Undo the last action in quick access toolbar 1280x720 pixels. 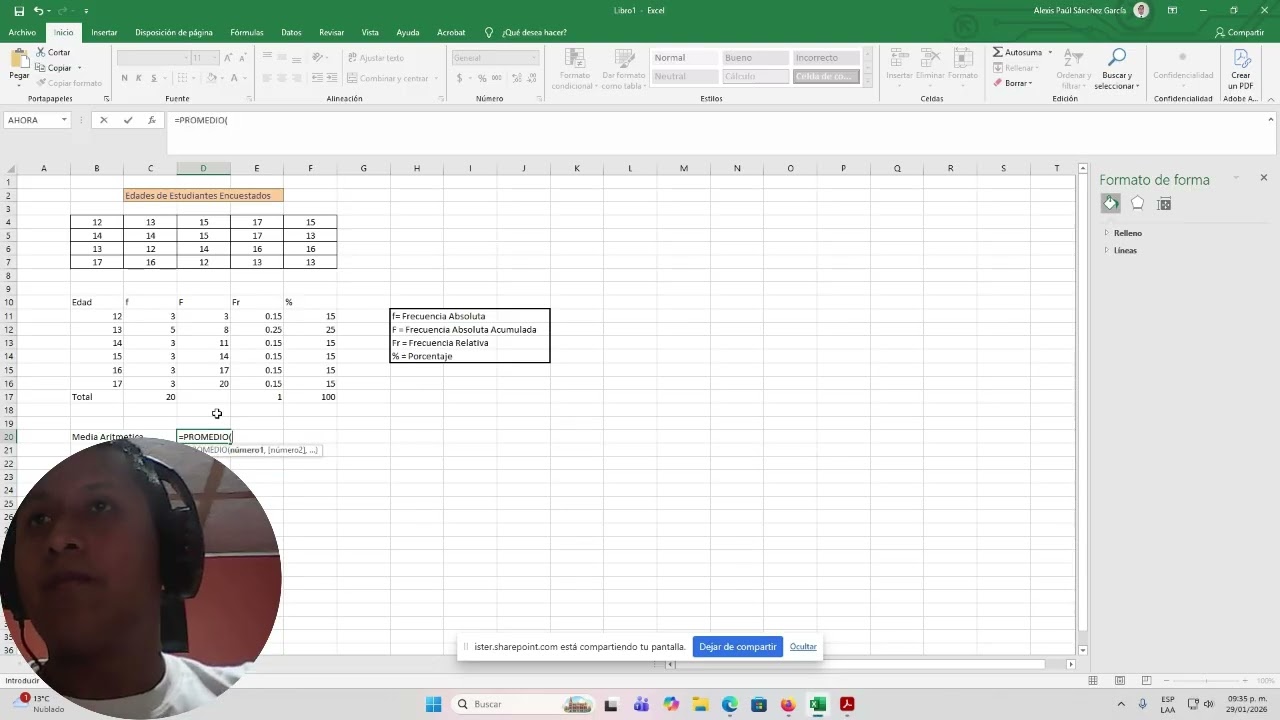[x=38, y=10]
